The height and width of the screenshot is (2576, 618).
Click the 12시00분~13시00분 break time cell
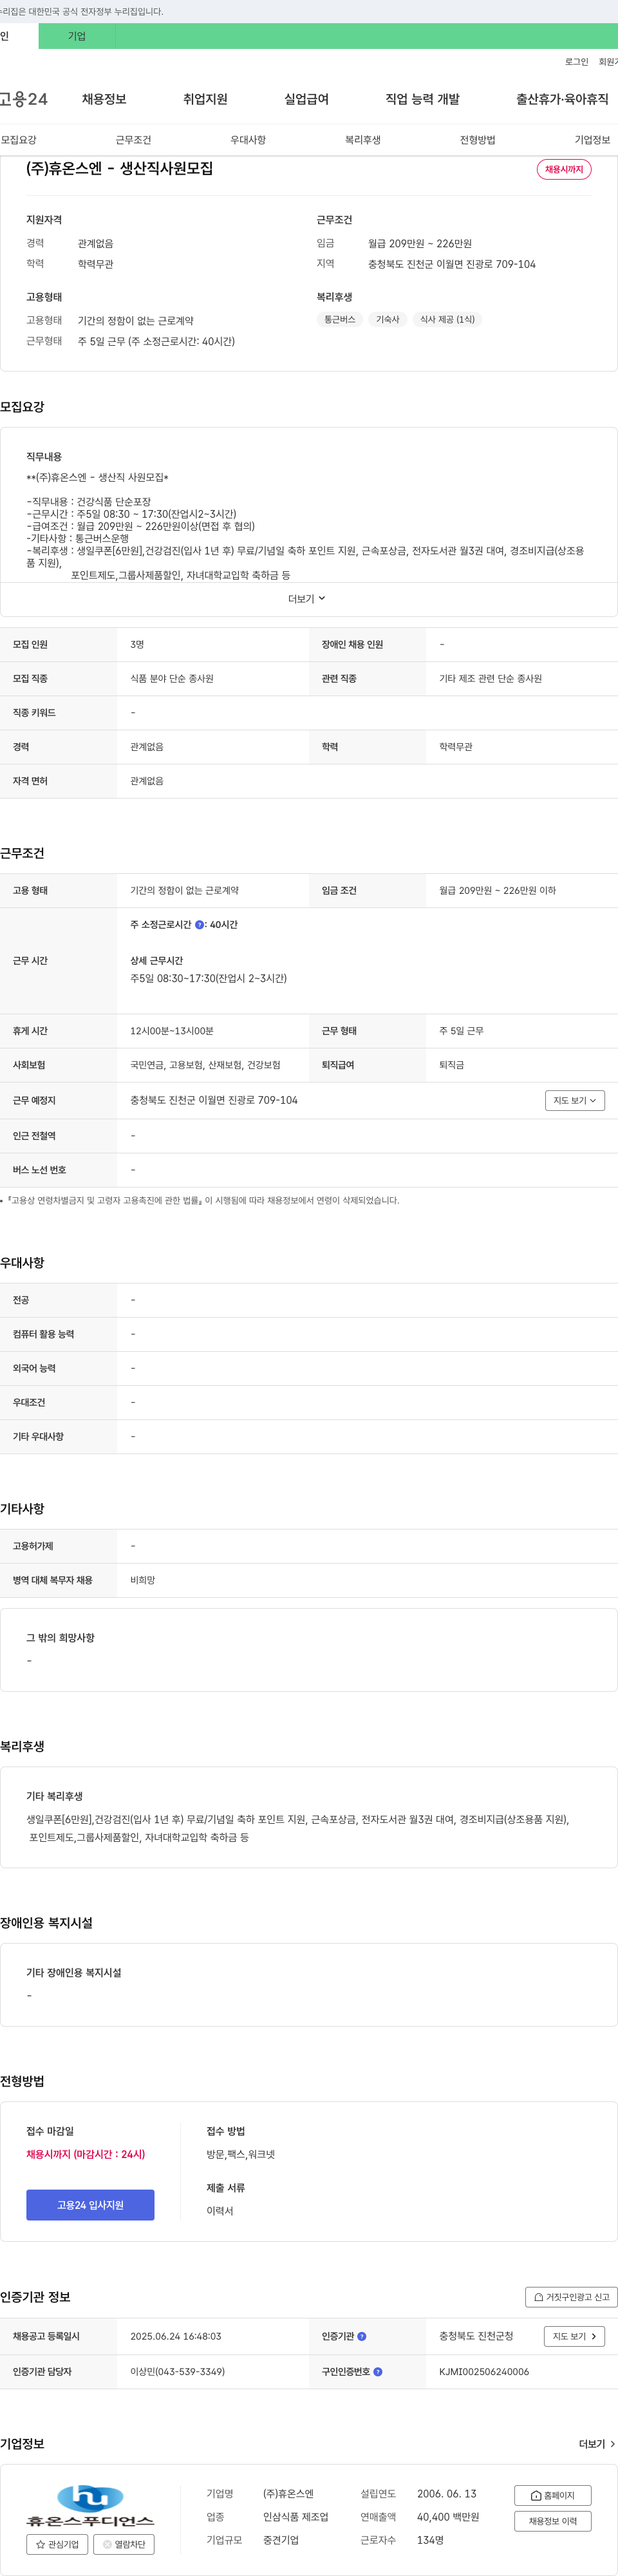[172, 1030]
